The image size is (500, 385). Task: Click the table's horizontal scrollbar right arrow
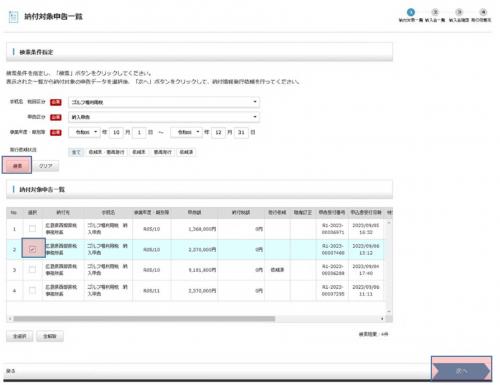[x=382, y=319]
